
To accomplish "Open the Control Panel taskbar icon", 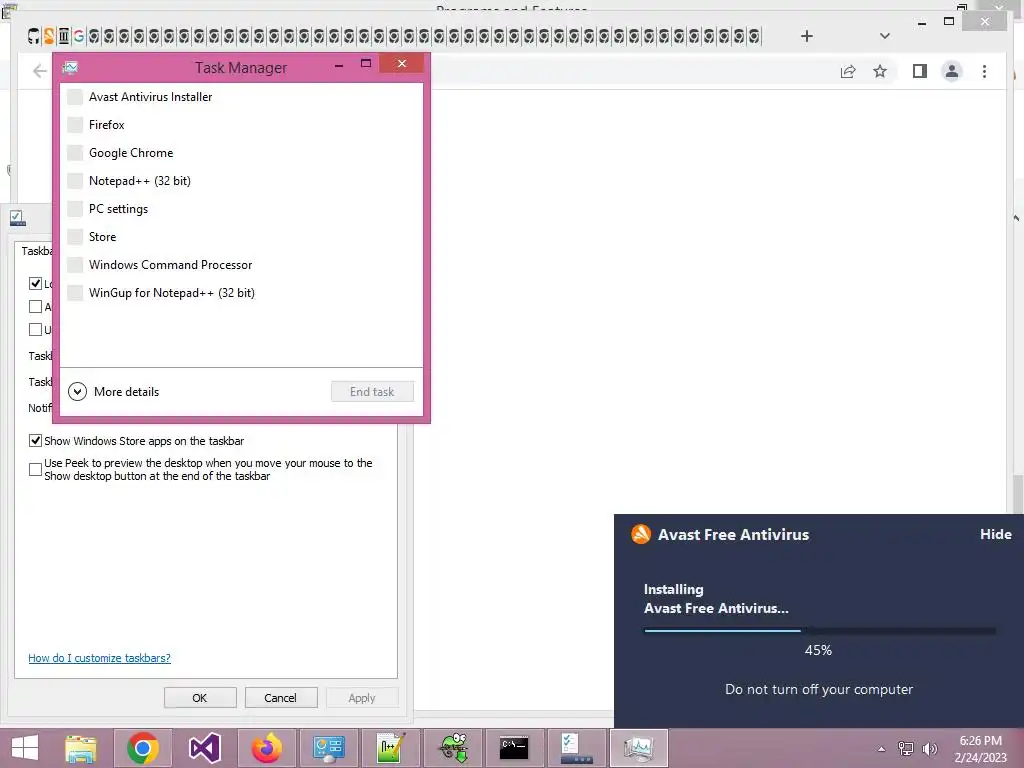I will click(328, 748).
